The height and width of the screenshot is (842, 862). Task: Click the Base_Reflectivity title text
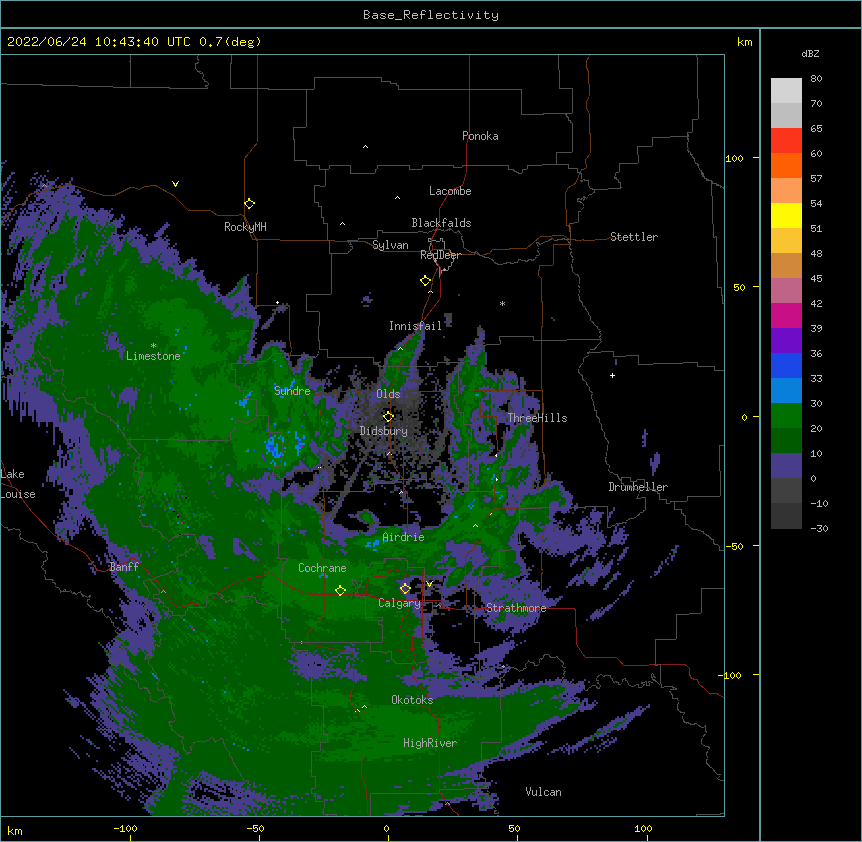click(x=431, y=15)
